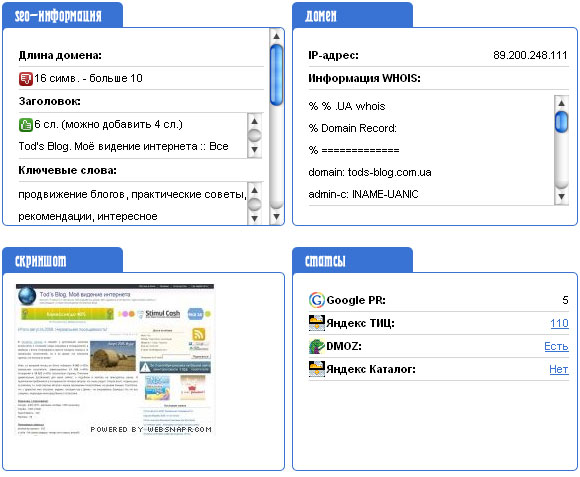
Task: Click the tods-blog site screenshot thumbnail
Action: click(115, 359)
